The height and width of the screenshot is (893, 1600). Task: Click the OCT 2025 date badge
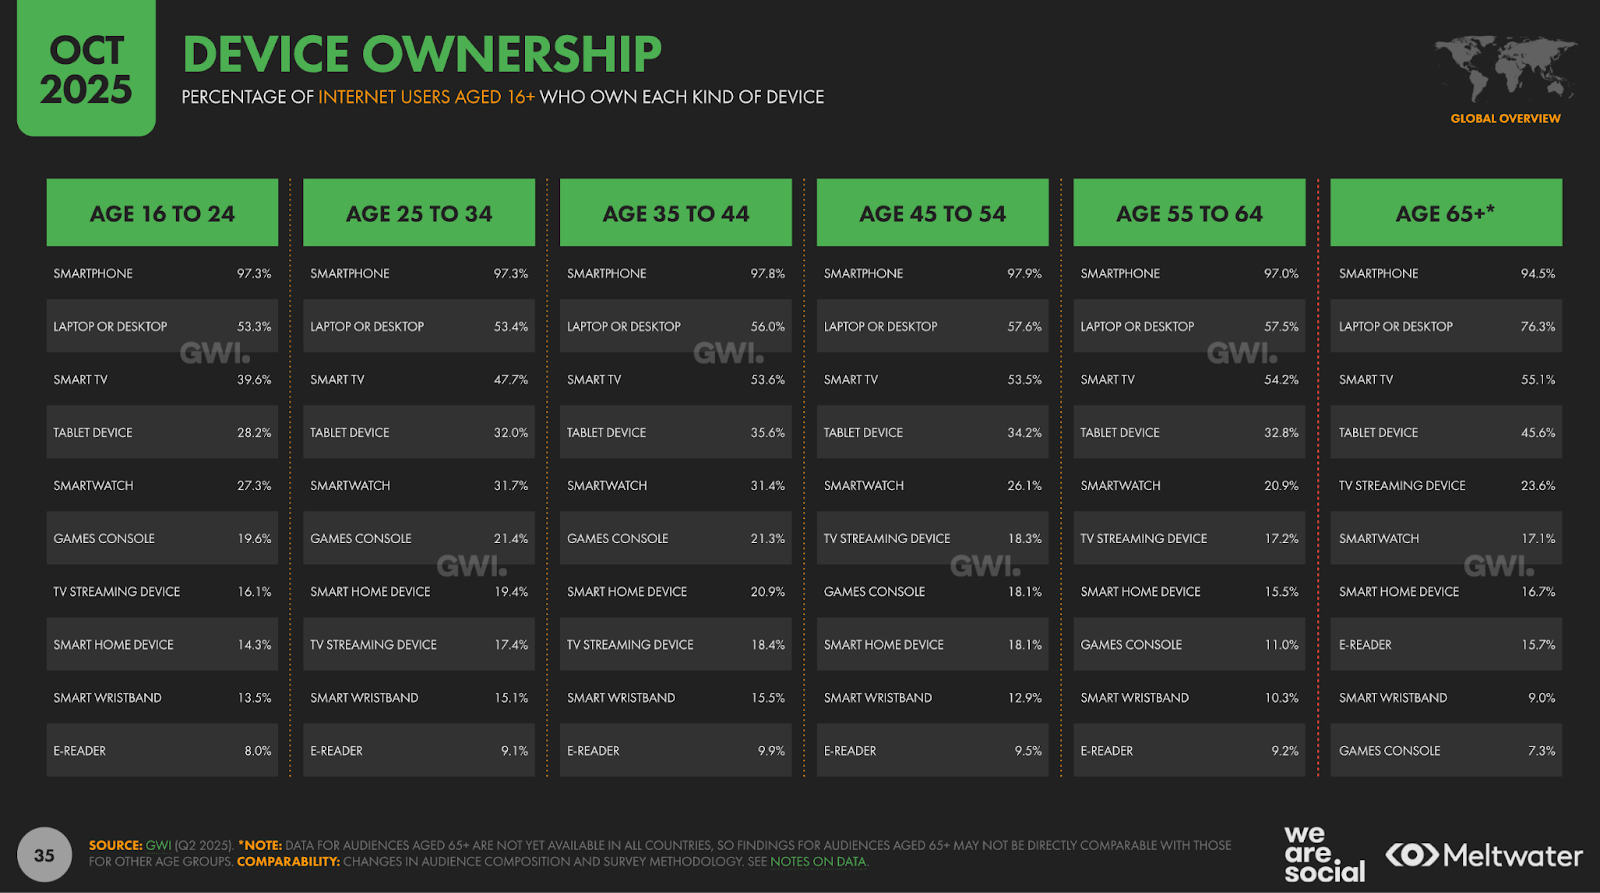pyautogui.click(x=86, y=70)
